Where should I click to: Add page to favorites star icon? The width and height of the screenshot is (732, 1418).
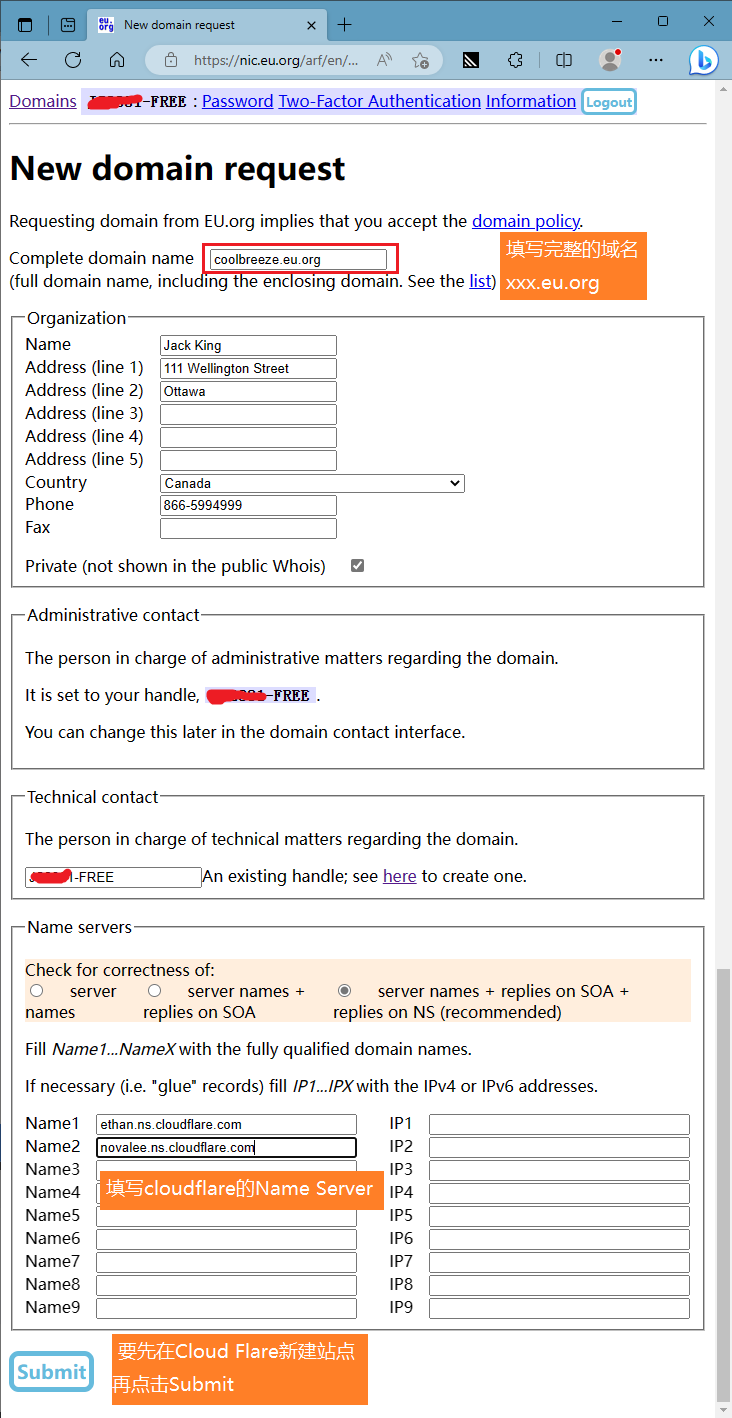point(420,60)
